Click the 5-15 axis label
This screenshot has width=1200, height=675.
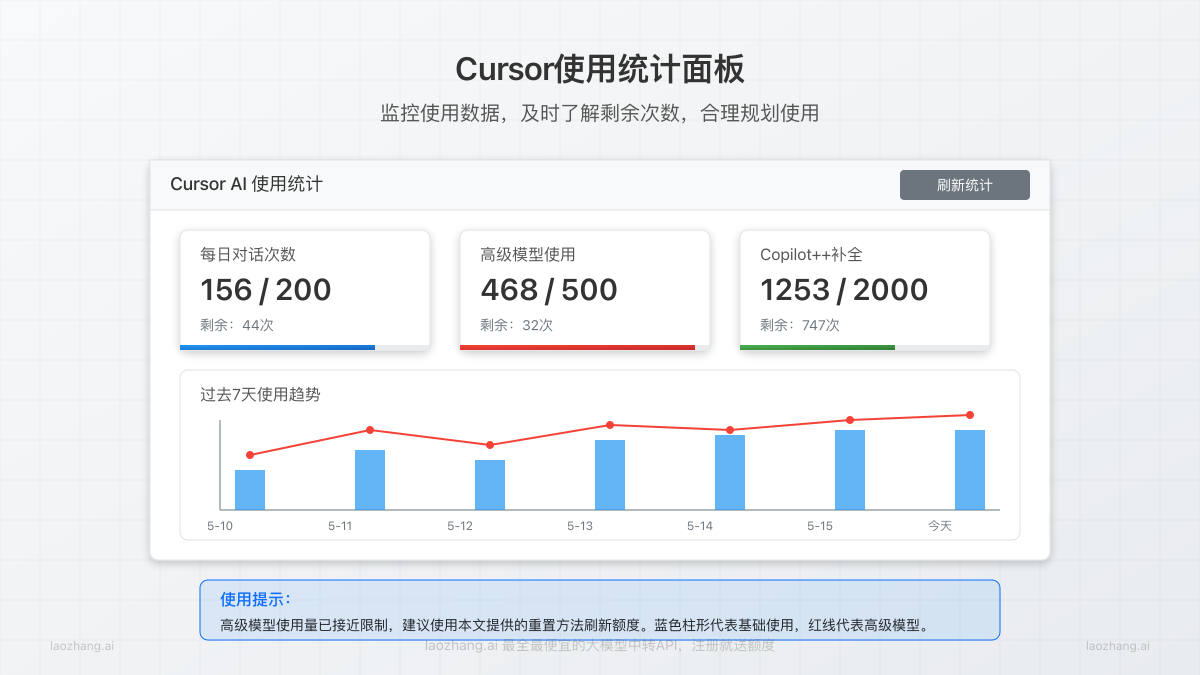[820, 526]
